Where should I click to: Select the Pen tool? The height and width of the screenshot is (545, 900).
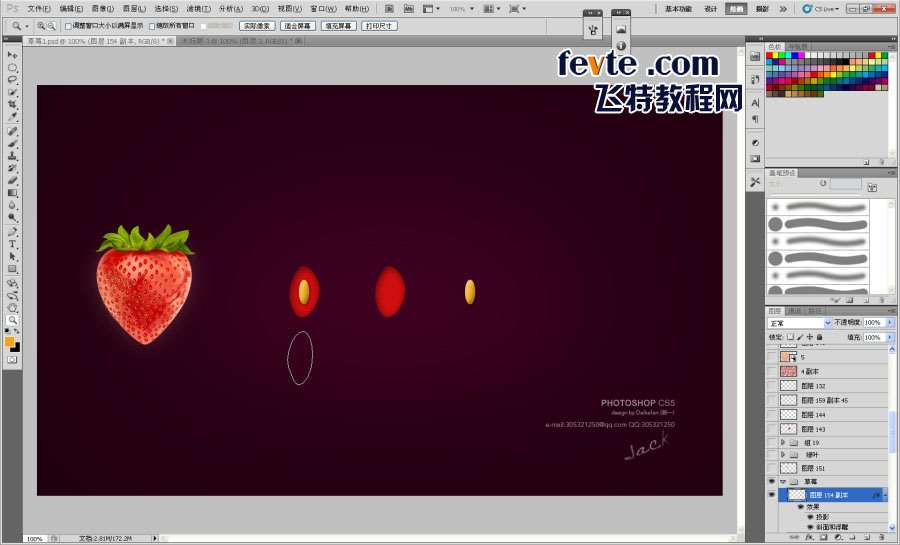12,232
